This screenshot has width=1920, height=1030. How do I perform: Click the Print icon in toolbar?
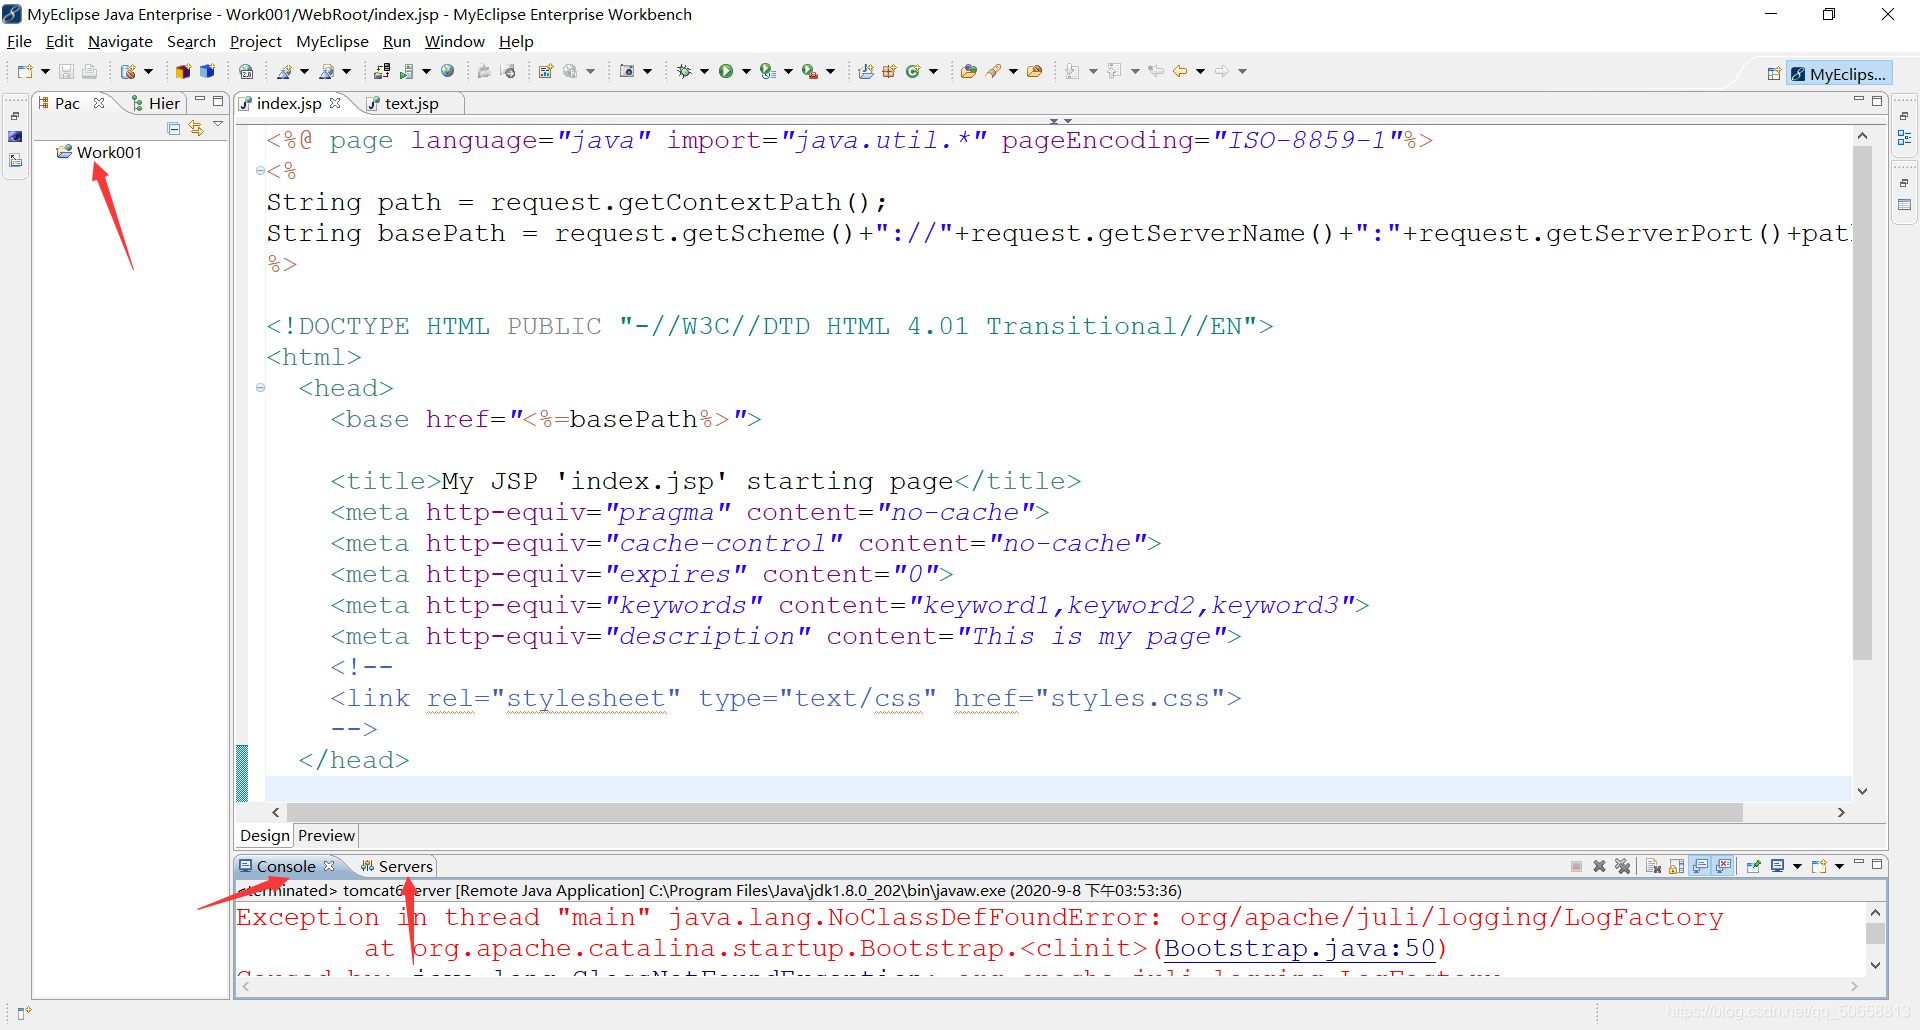click(x=89, y=71)
